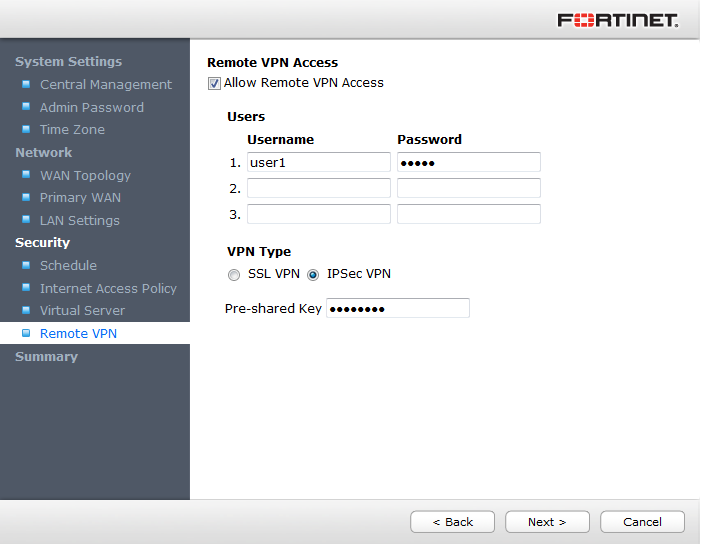Viewport: 701px width, 544px height.
Task: Click the bullet icon beside Virtual Server
Action: coord(26,310)
